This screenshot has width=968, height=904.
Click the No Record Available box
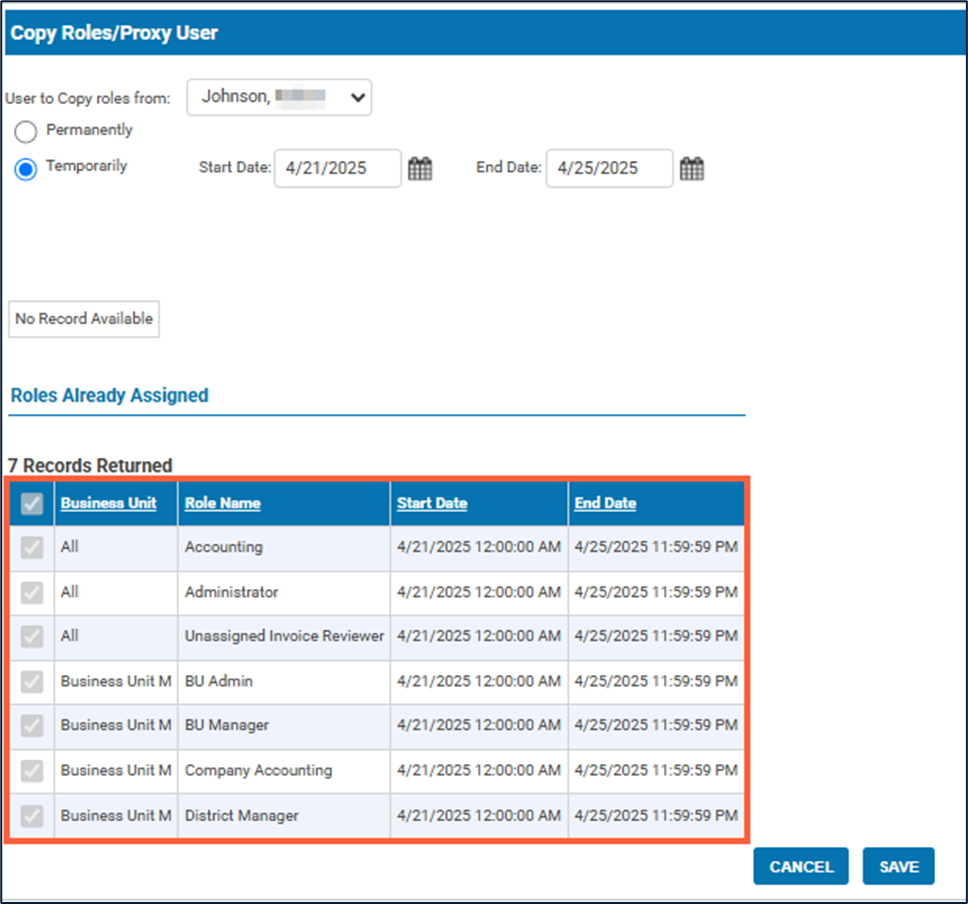[84, 319]
